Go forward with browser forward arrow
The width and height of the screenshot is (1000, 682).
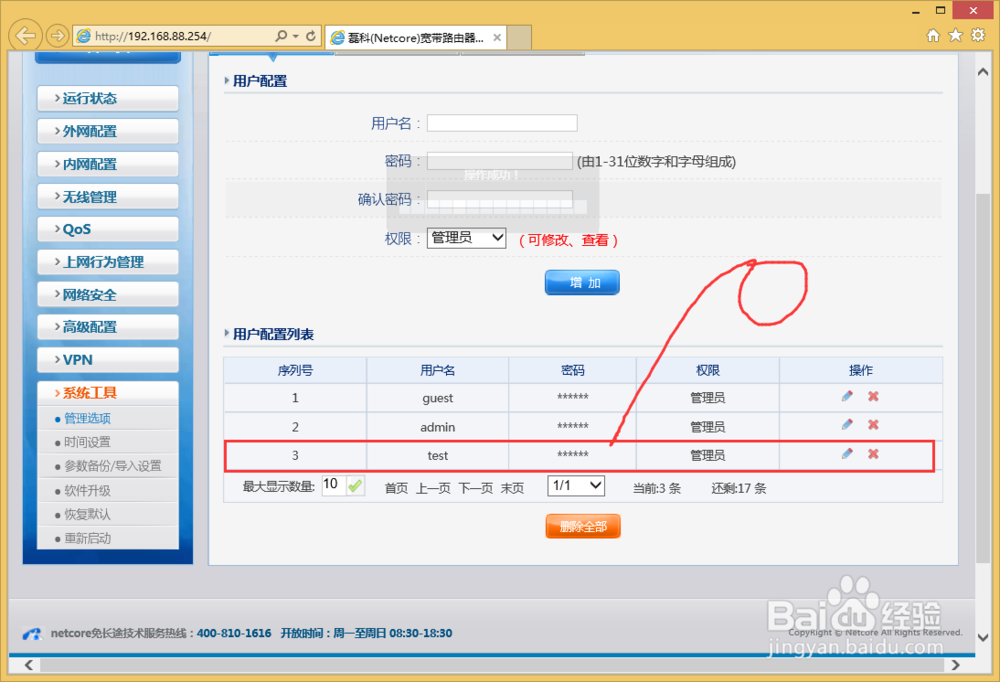pos(57,36)
